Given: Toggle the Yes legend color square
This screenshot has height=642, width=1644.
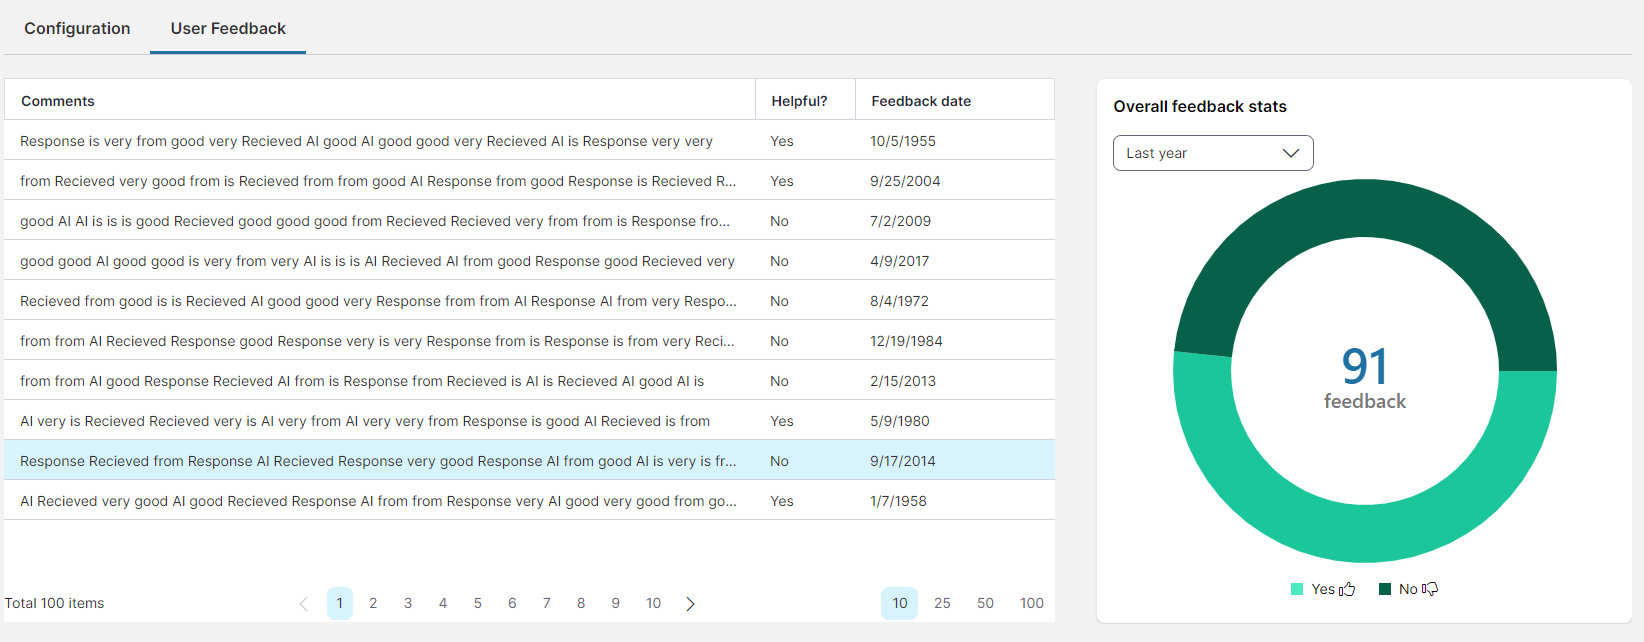Looking at the screenshot, I should (1297, 589).
